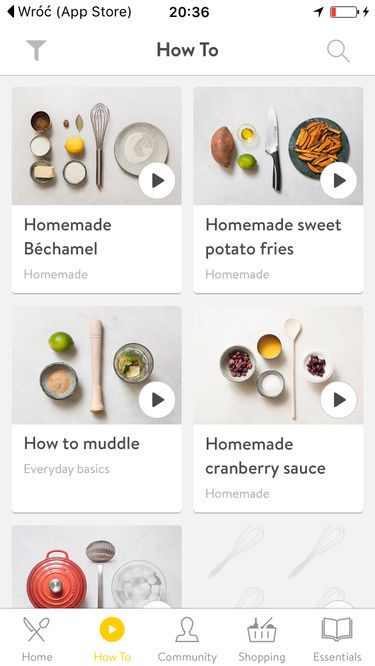Tap the search magnifier icon
The image size is (375, 666).
[x=338, y=51]
